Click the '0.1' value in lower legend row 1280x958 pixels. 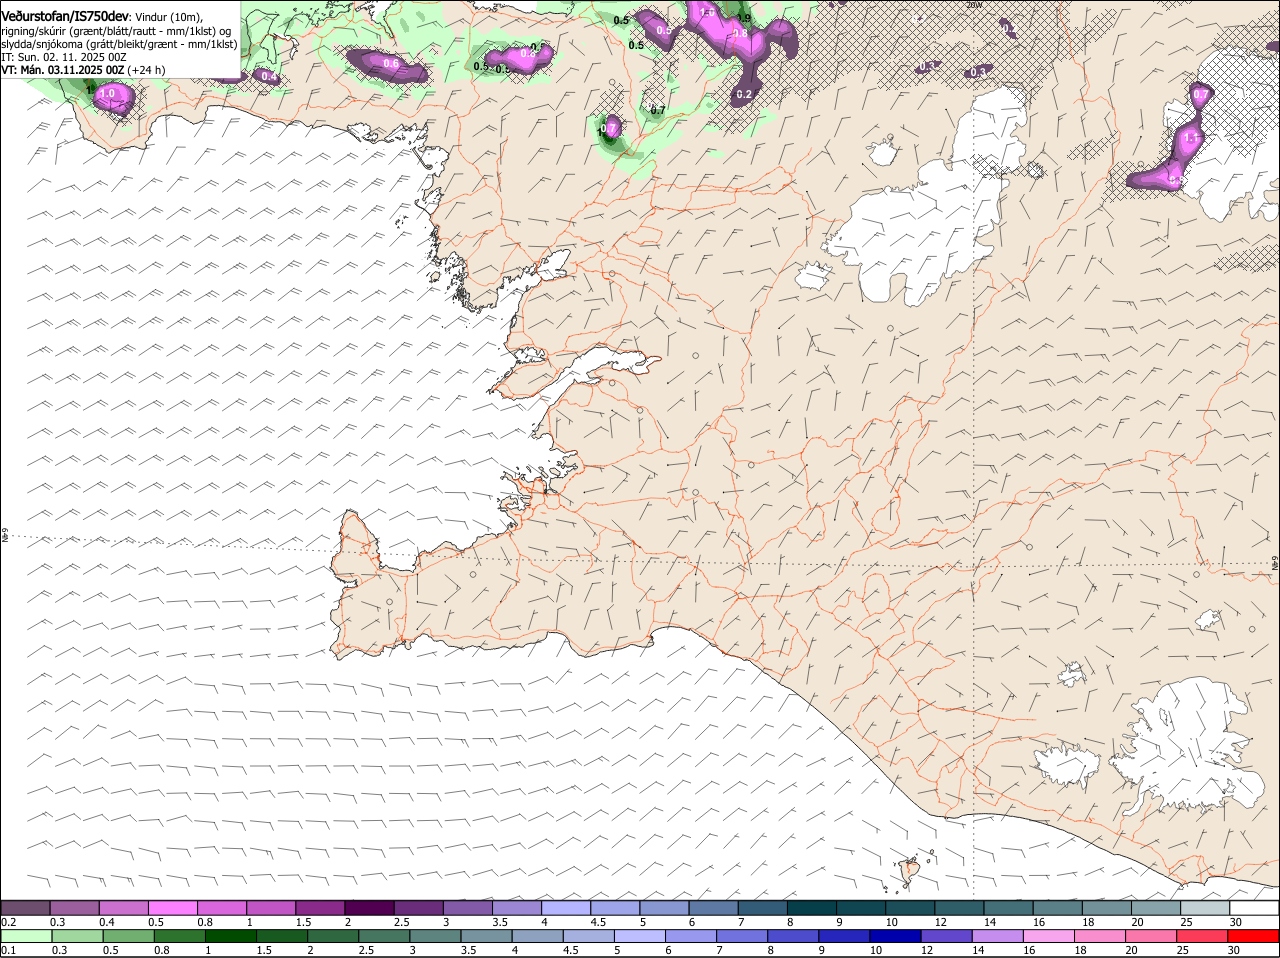[8, 950]
